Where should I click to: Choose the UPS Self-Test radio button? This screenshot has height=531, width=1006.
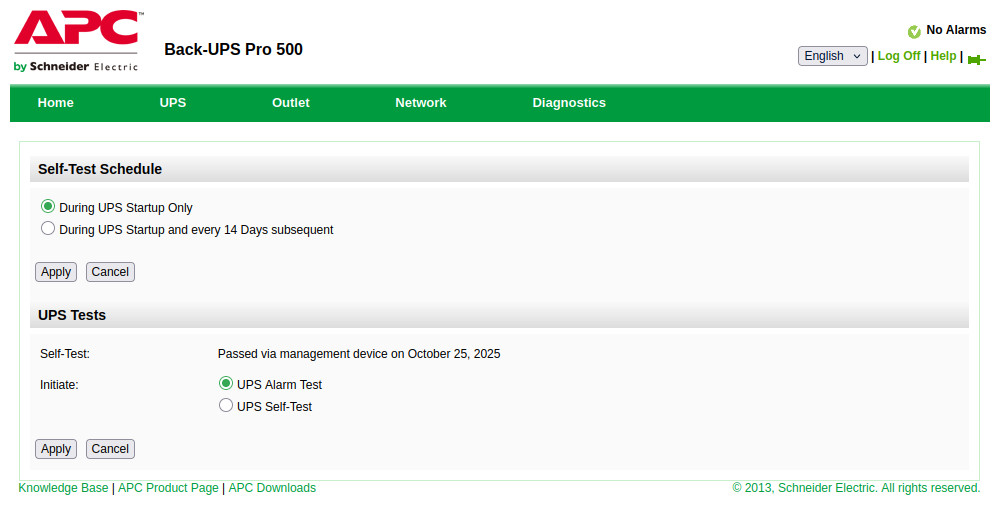click(226, 406)
